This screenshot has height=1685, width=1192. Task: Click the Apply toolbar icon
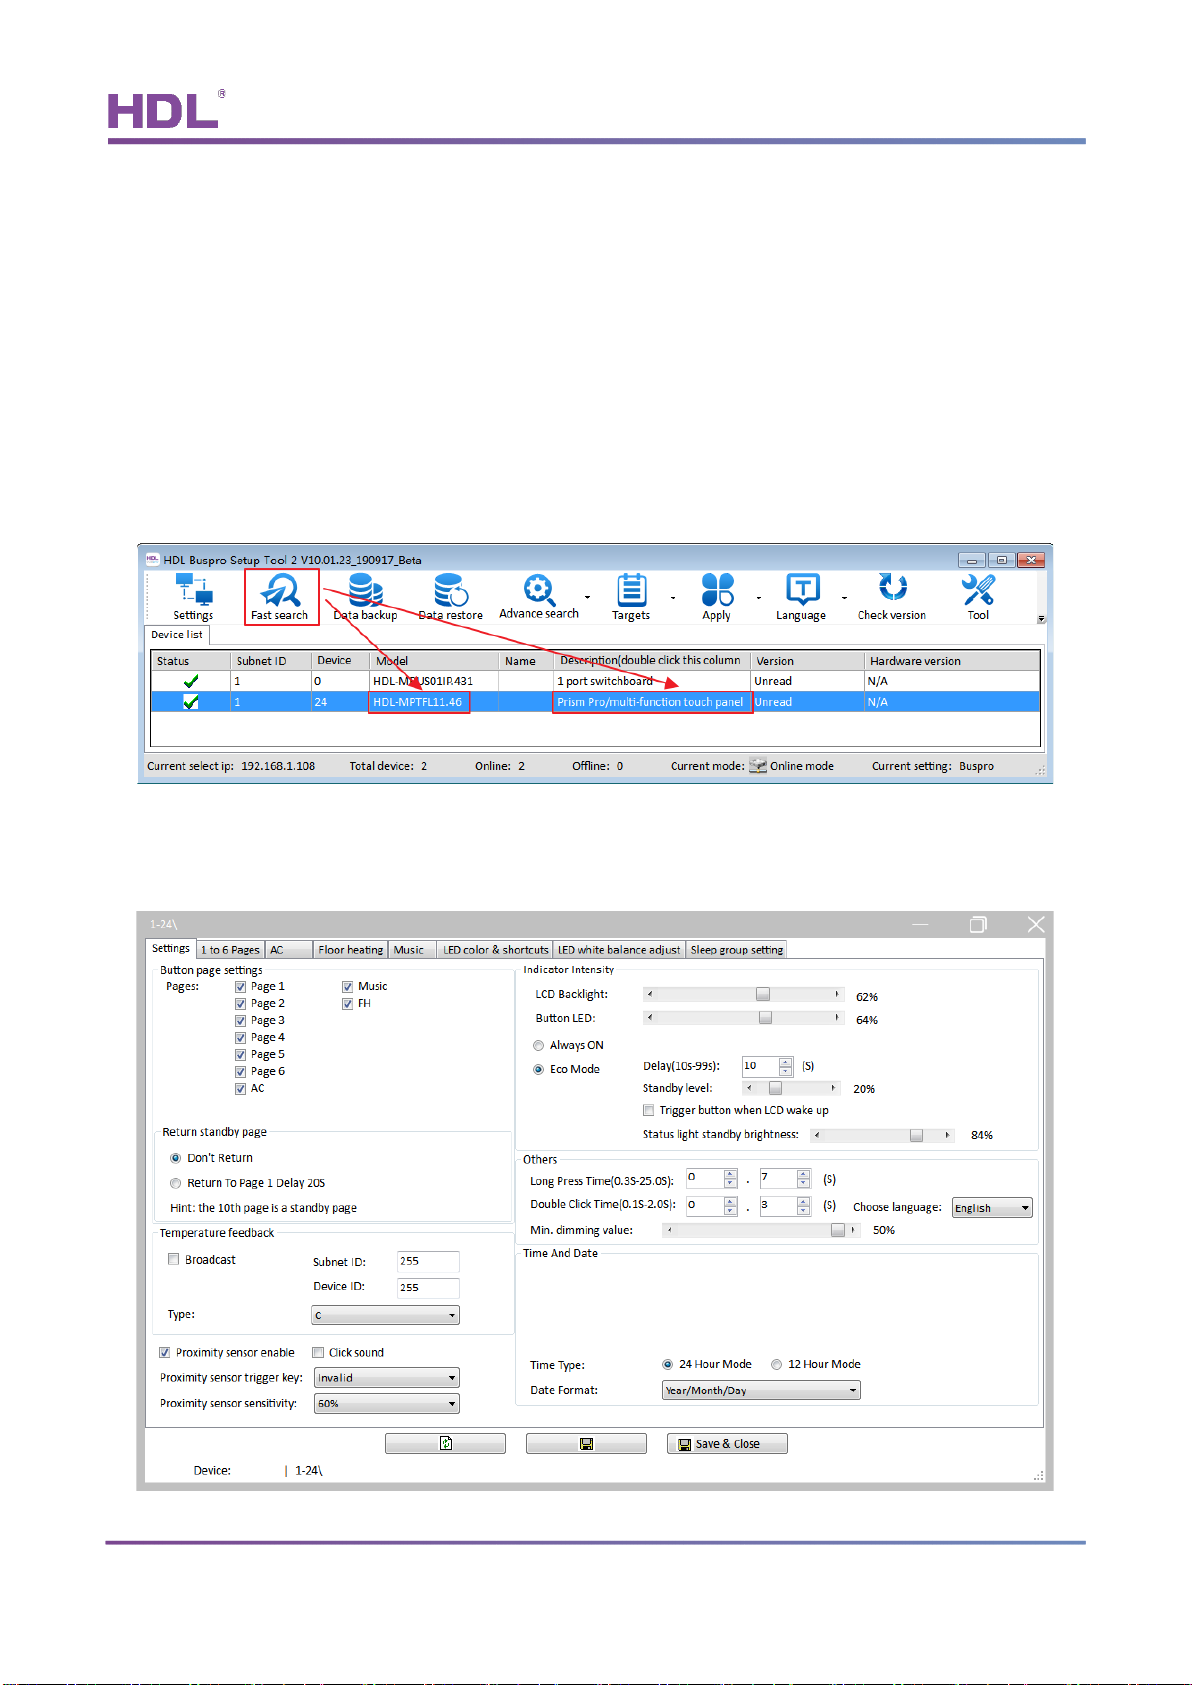click(717, 591)
